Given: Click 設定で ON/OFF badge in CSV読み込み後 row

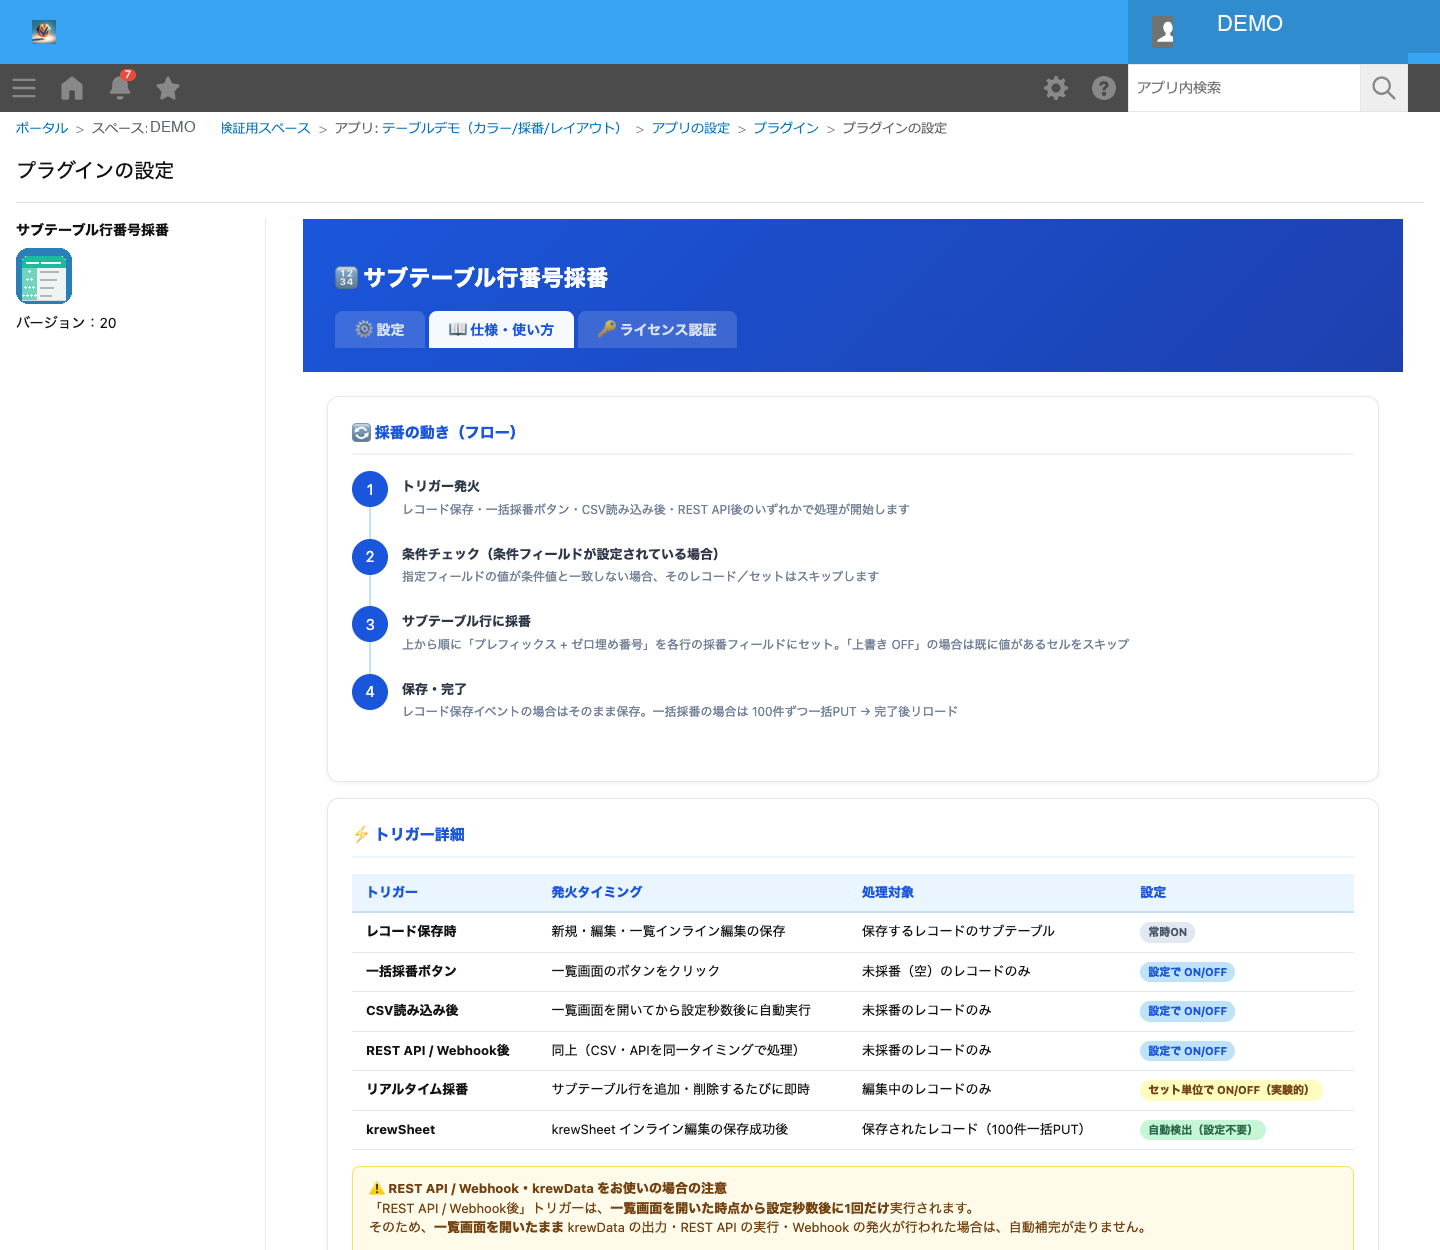Looking at the screenshot, I should click(x=1187, y=1011).
